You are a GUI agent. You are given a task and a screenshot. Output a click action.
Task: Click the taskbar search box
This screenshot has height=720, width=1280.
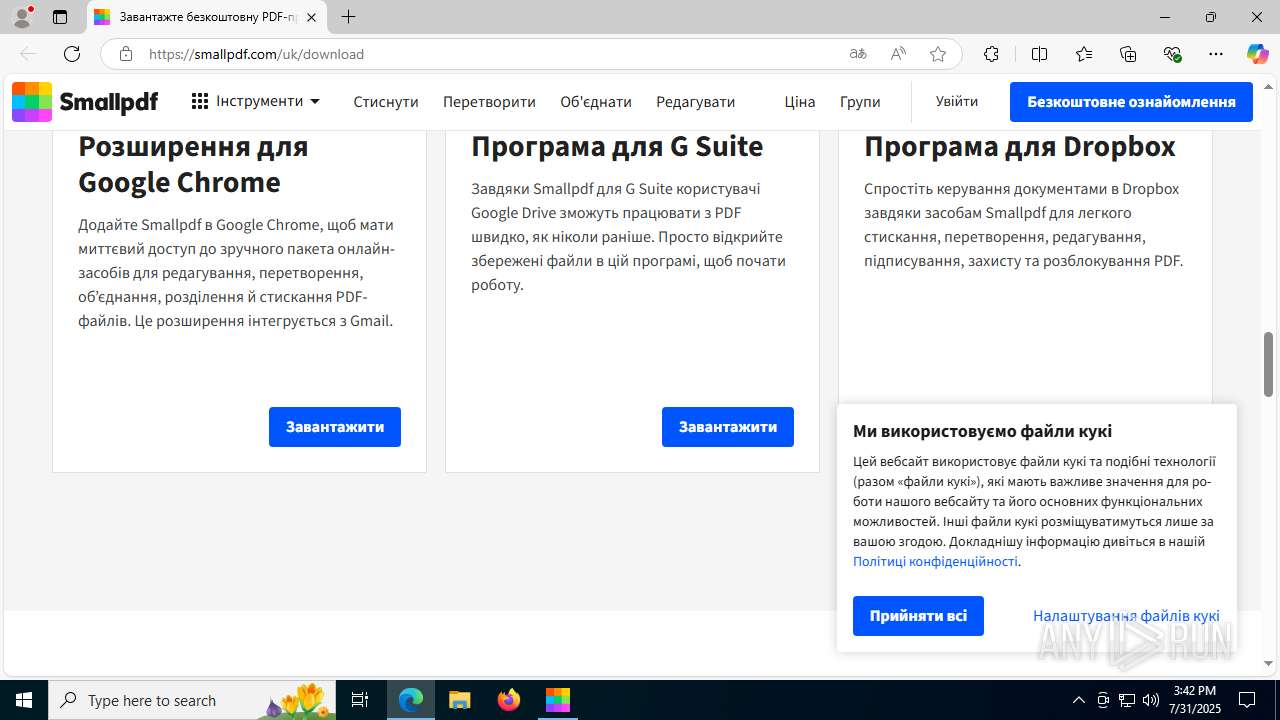[192, 700]
